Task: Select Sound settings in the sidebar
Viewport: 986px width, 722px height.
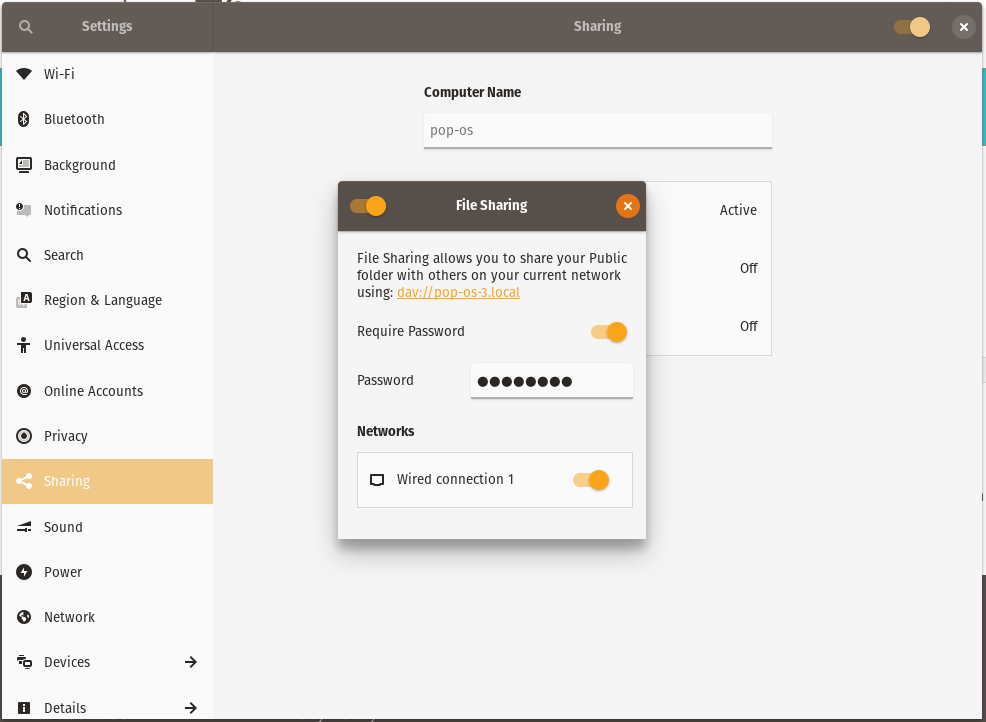Action: [x=63, y=527]
